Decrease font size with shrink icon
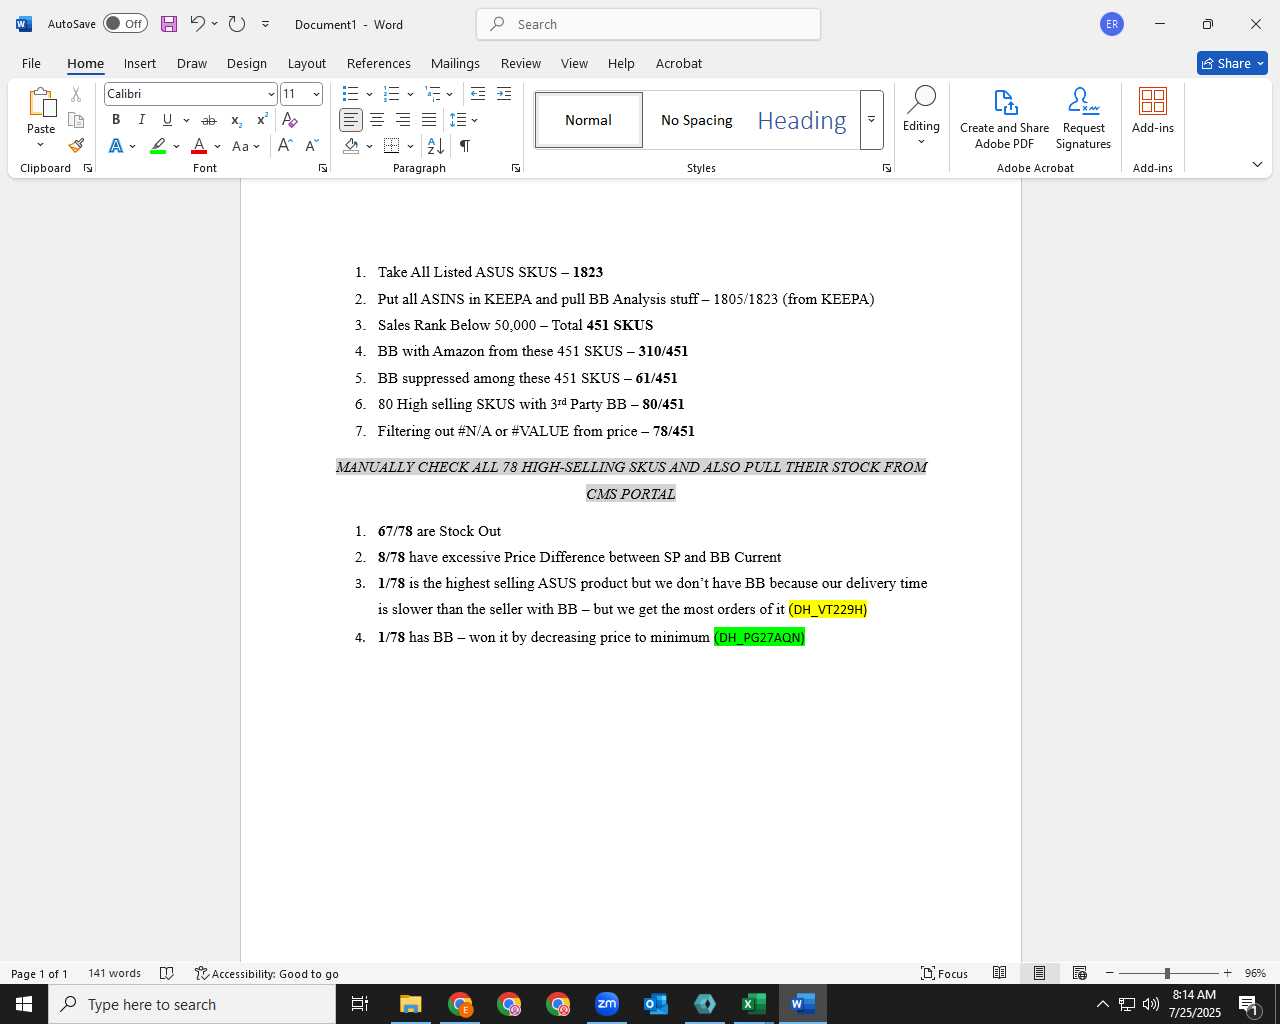The image size is (1280, 1024). tap(311, 146)
